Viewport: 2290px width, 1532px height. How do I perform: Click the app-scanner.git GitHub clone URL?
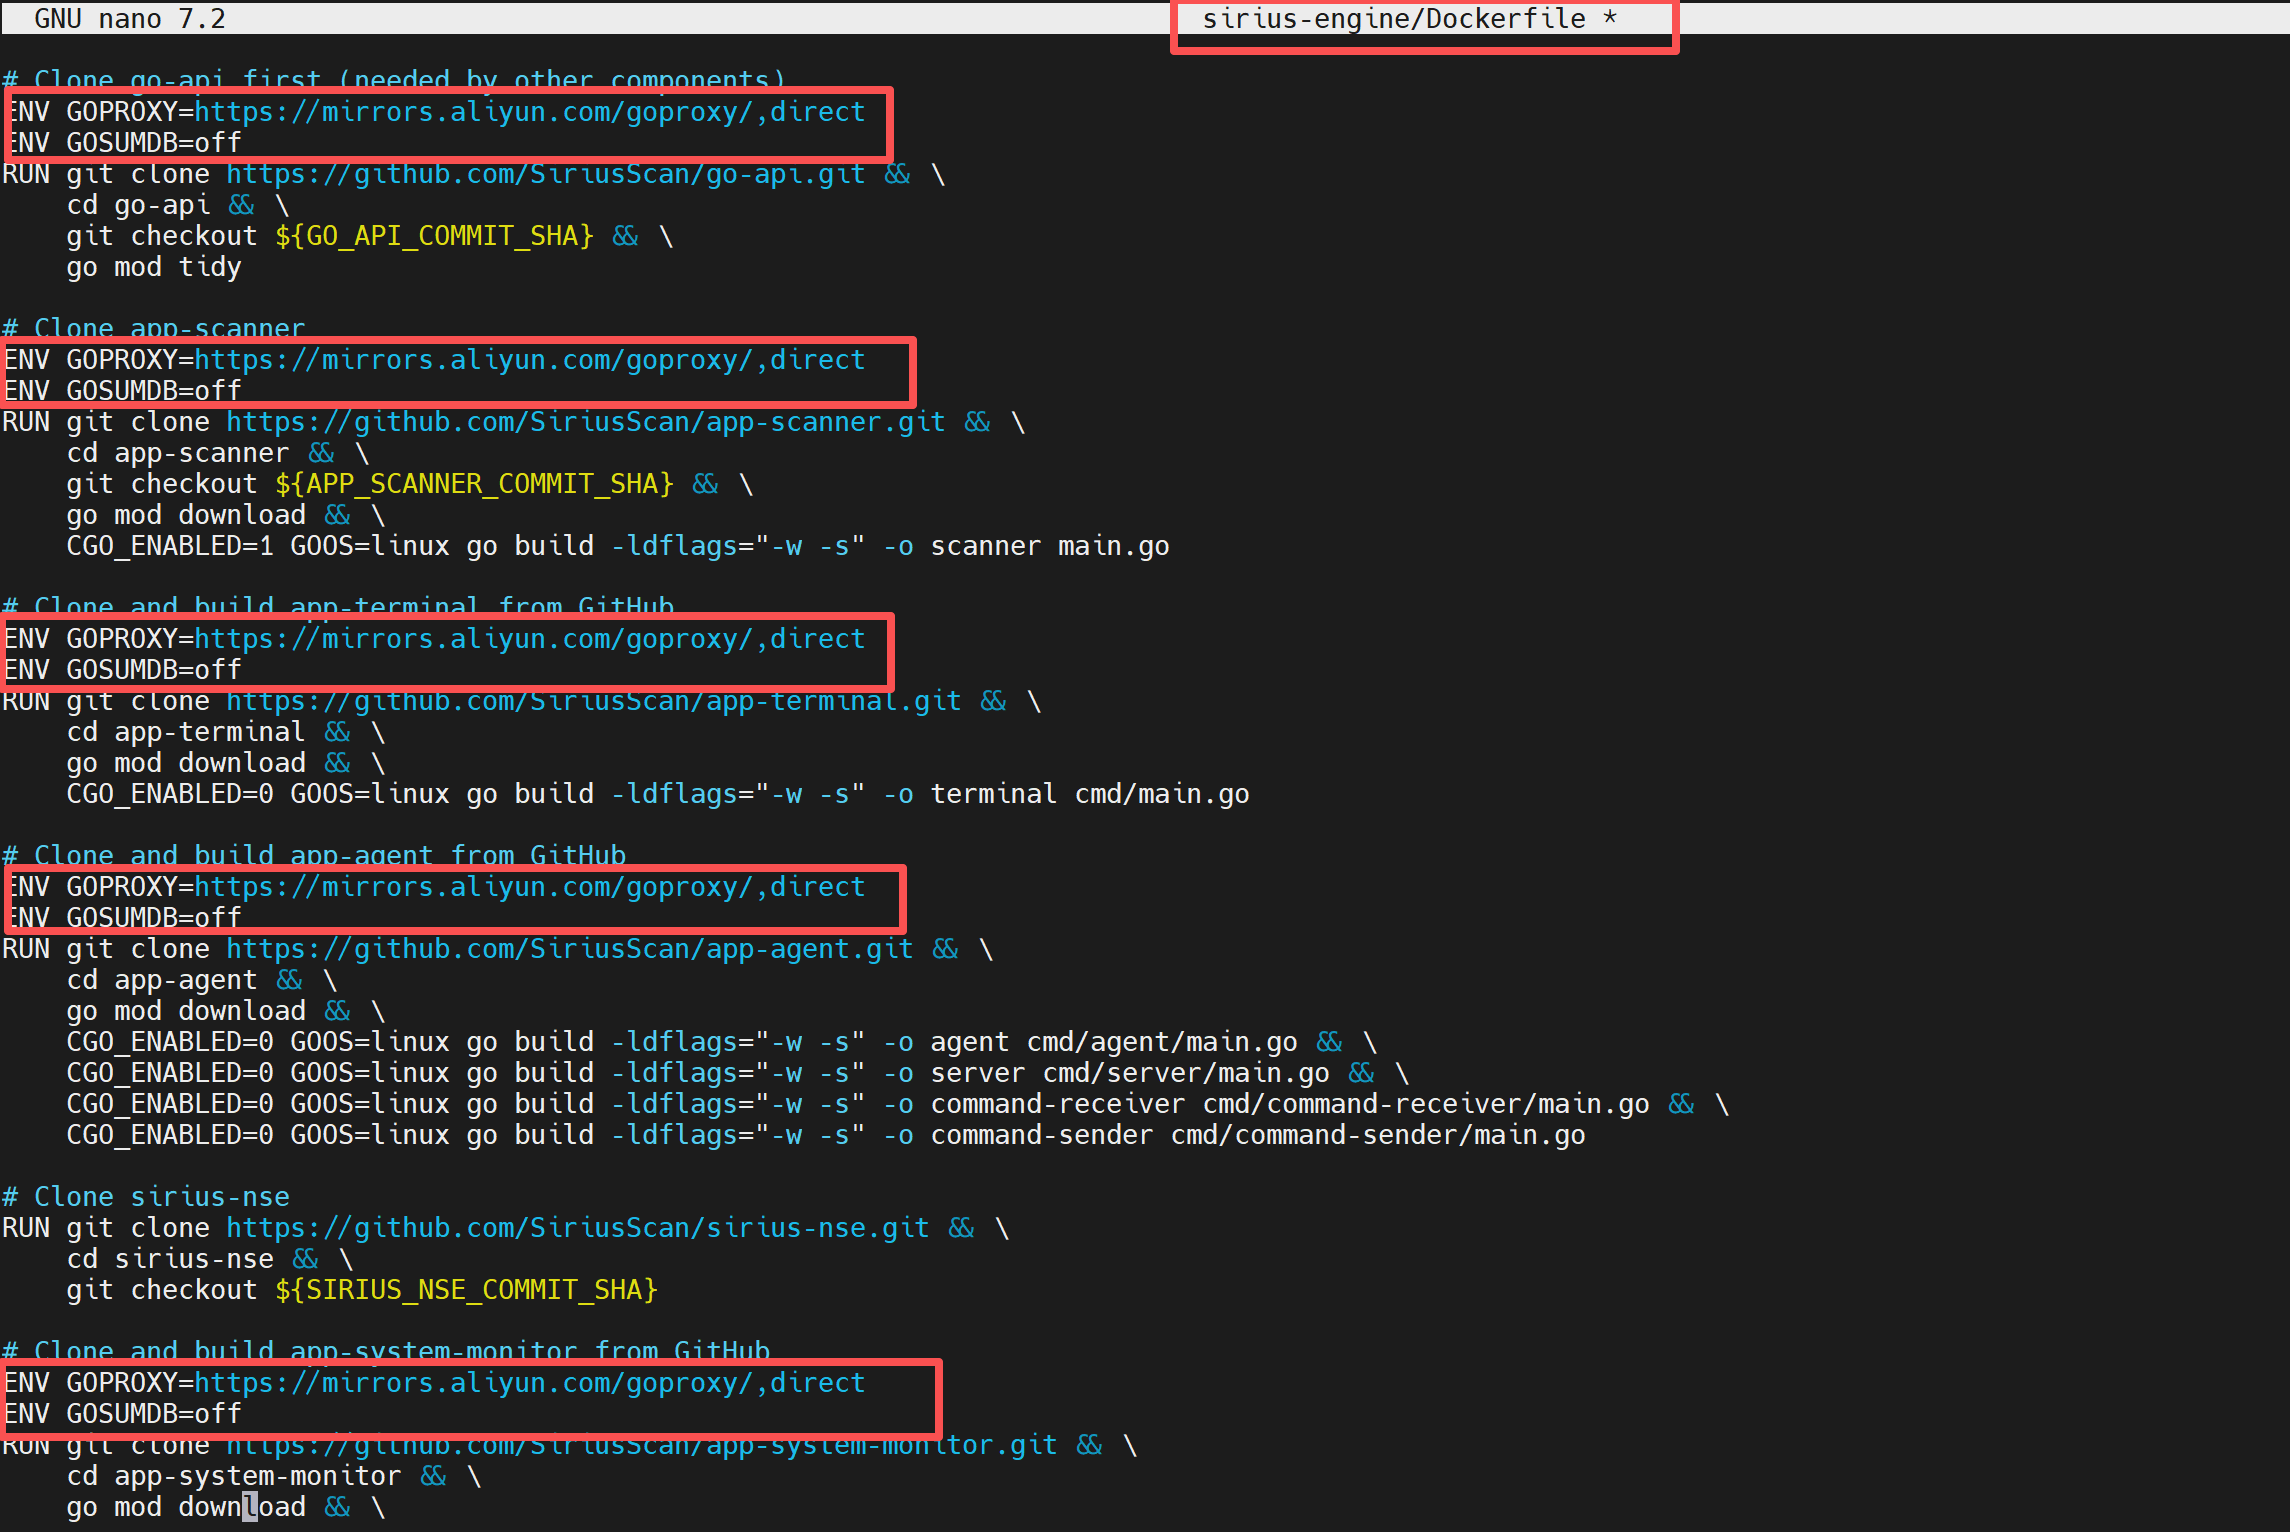[585, 422]
